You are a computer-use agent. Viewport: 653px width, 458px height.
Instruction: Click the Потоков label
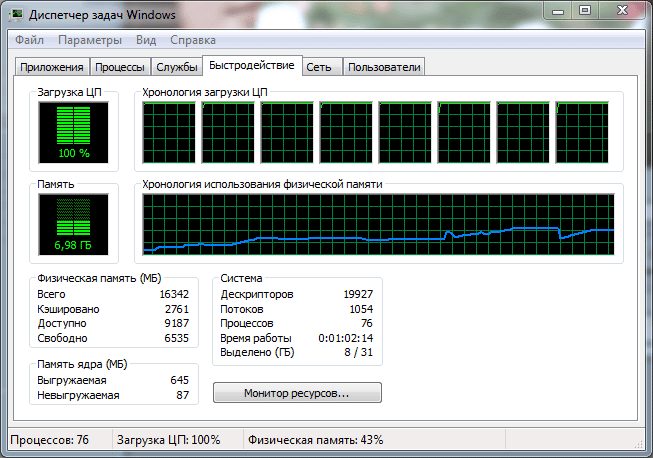[242, 309]
